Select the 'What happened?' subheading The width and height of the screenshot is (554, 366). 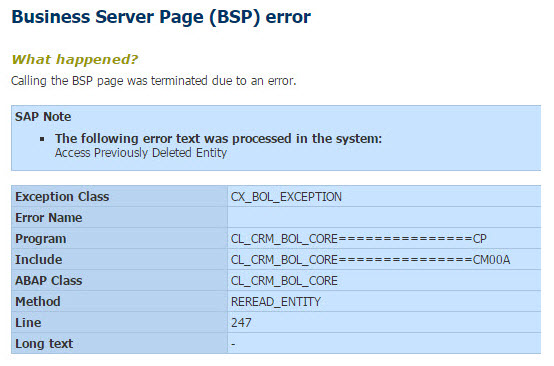click(75, 59)
